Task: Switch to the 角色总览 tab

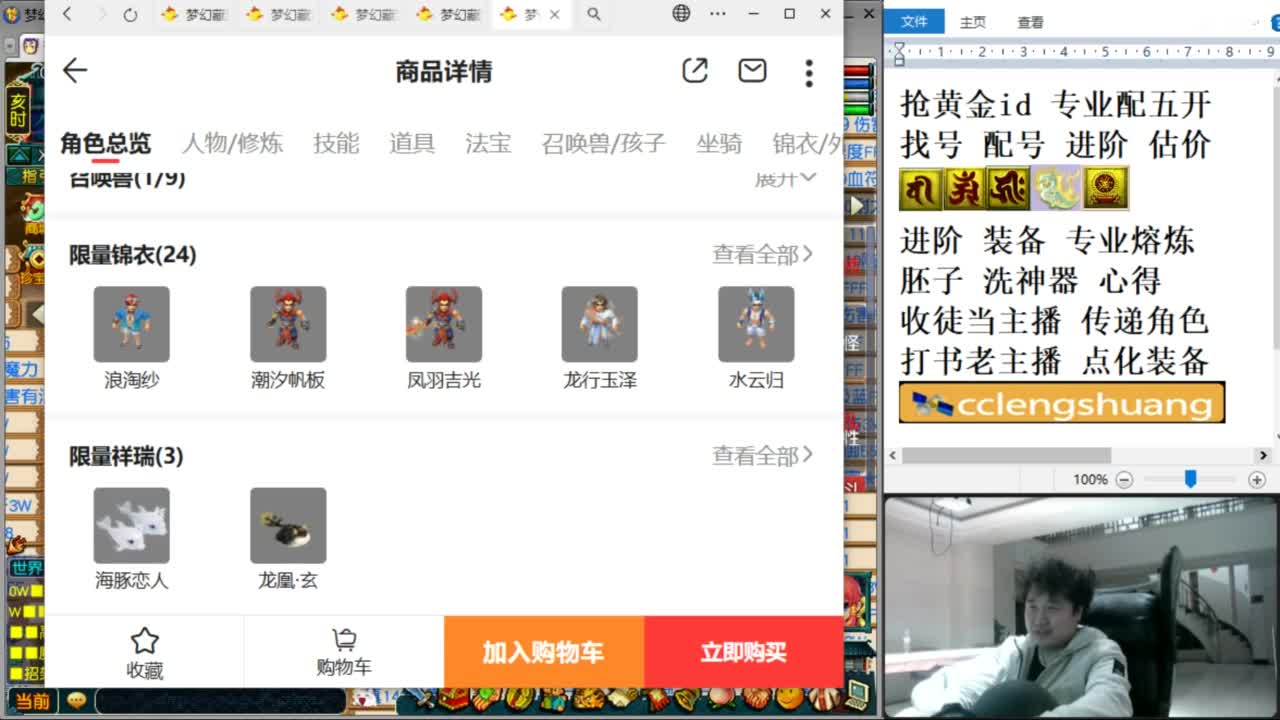Action: pos(105,143)
